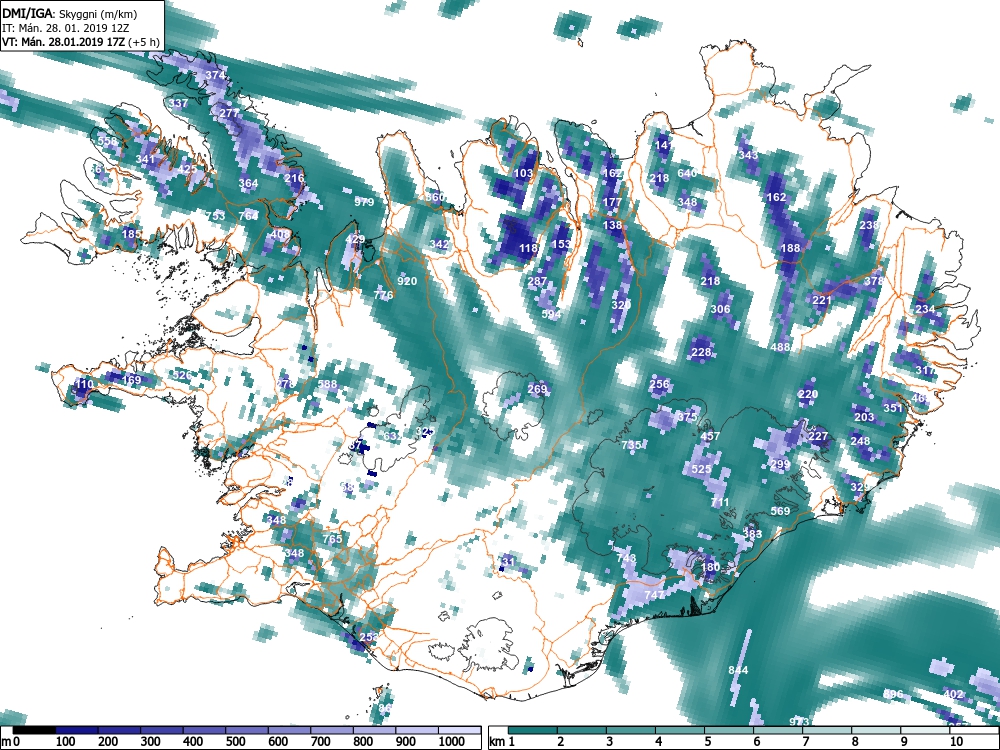Viewport: 1000px width, 750px height.
Task: Click the '10' label on km scale
Action: tap(955, 741)
